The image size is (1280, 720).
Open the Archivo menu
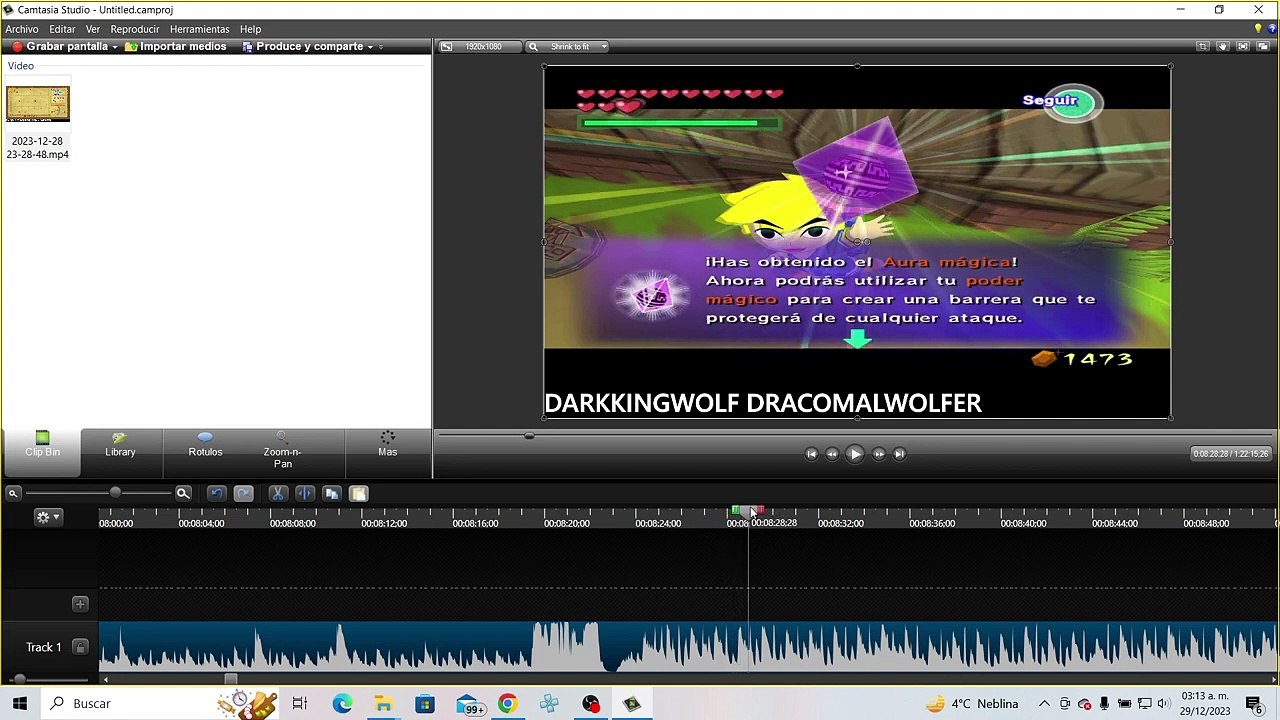tap(22, 29)
